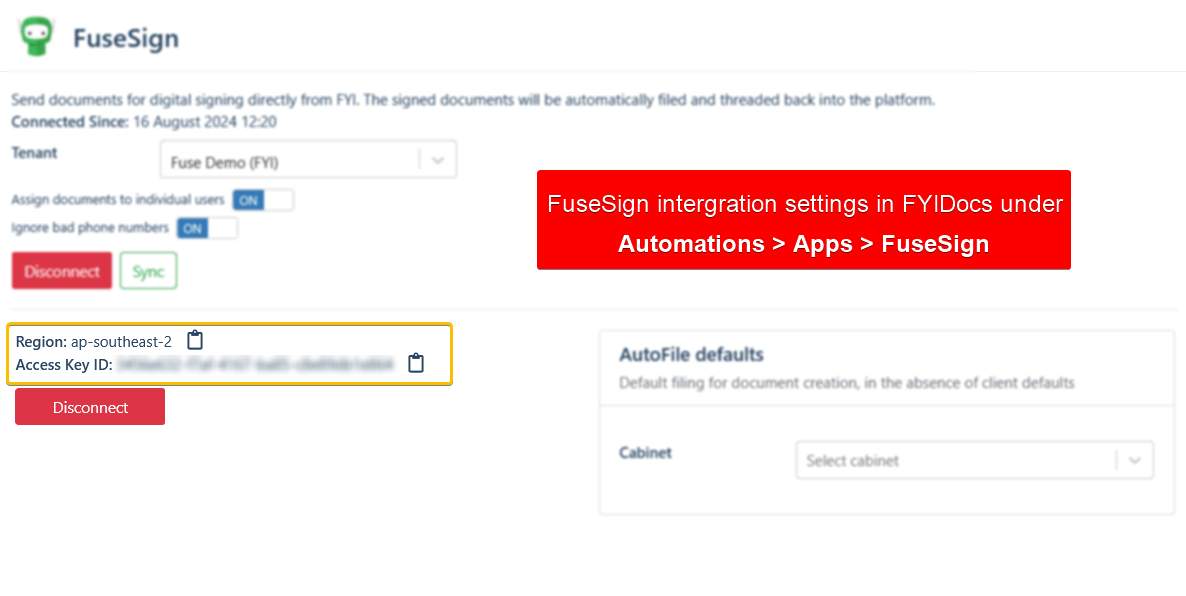Screen dimensions: 1186x596
Task: Click the Cabinet field label
Action: pos(645,453)
